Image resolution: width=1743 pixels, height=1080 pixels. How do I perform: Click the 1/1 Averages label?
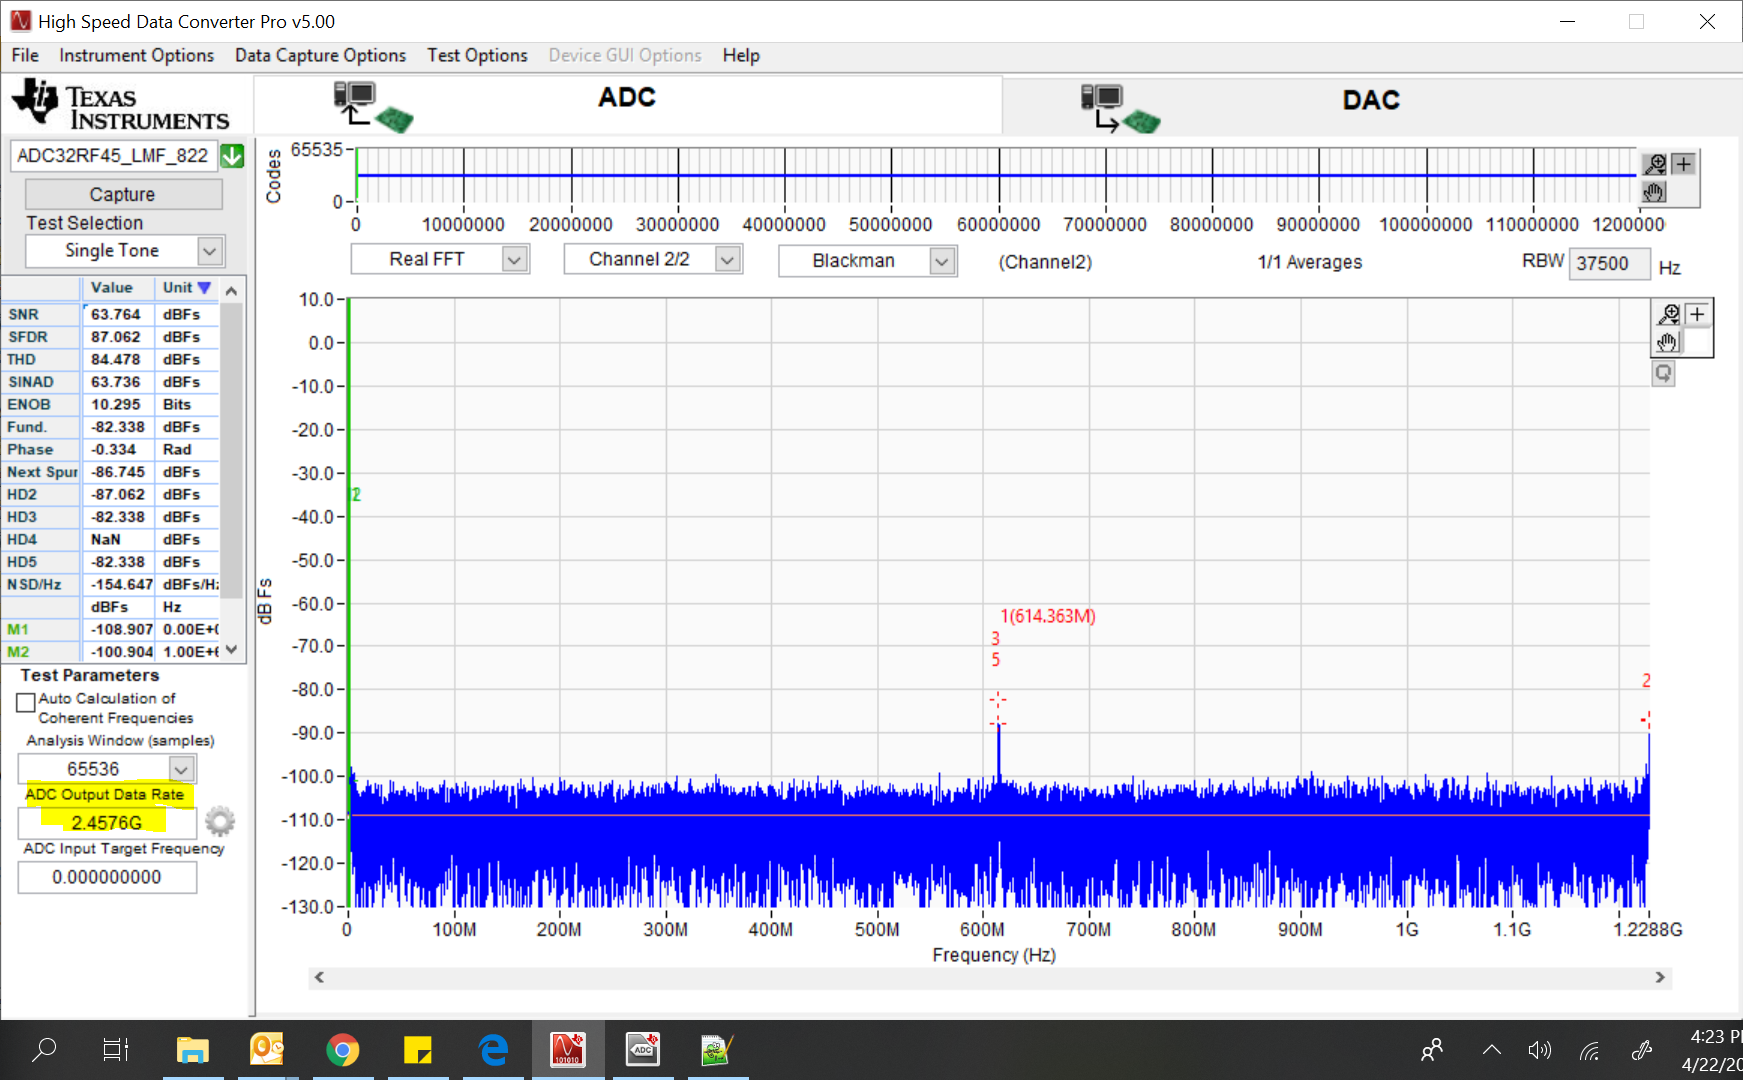(x=1310, y=262)
